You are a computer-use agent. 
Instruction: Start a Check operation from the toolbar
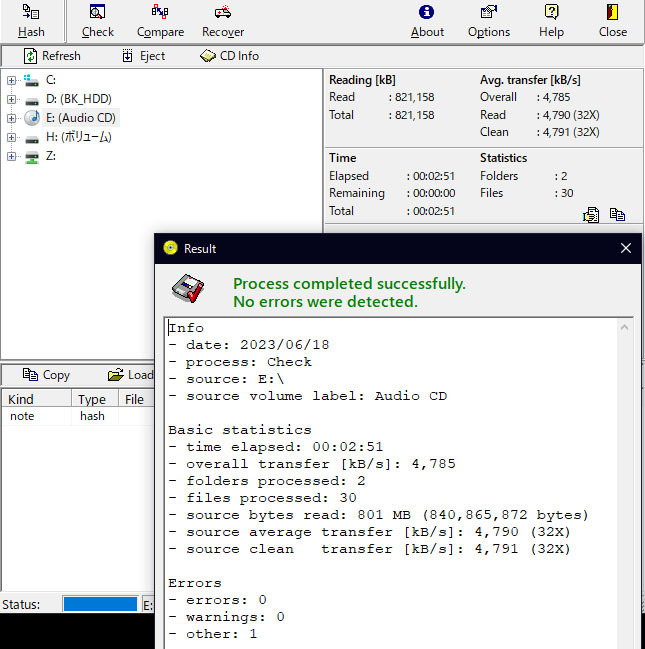(x=98, y=20)
